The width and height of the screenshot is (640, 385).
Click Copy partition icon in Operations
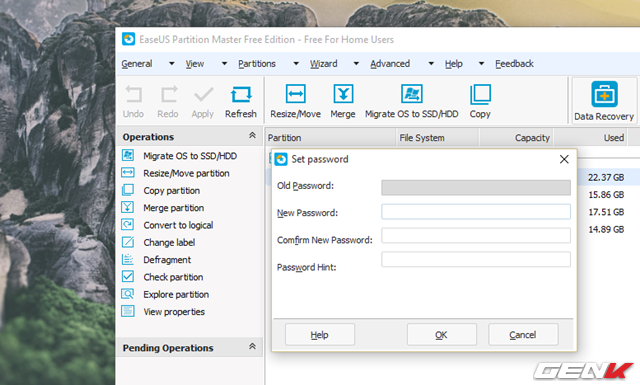pos(128,190)
